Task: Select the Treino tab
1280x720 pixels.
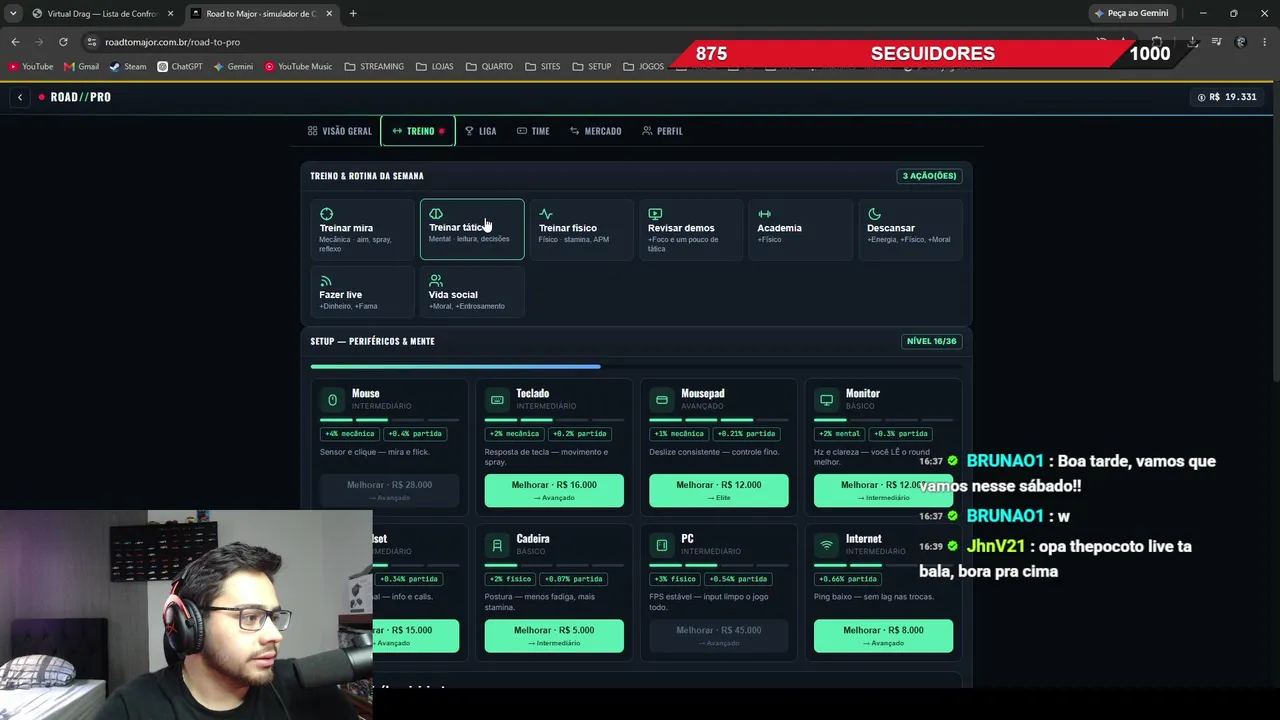Action: click(x=418, y=131)
